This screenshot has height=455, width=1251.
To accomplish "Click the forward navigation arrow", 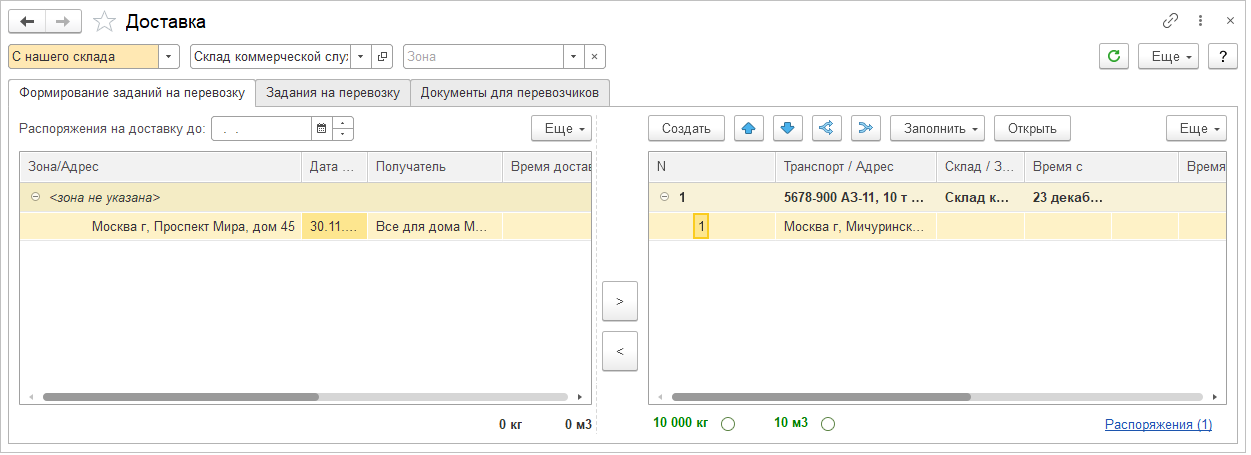I will [x=63, y=21].
